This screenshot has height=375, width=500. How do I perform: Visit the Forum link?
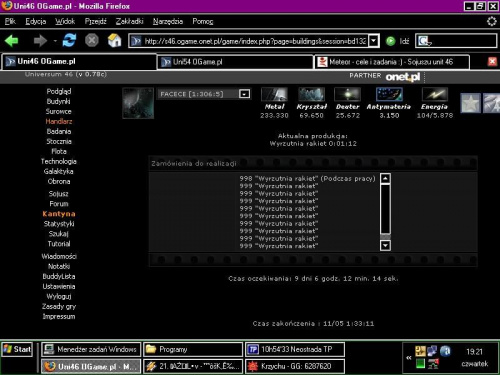[59, 204]
